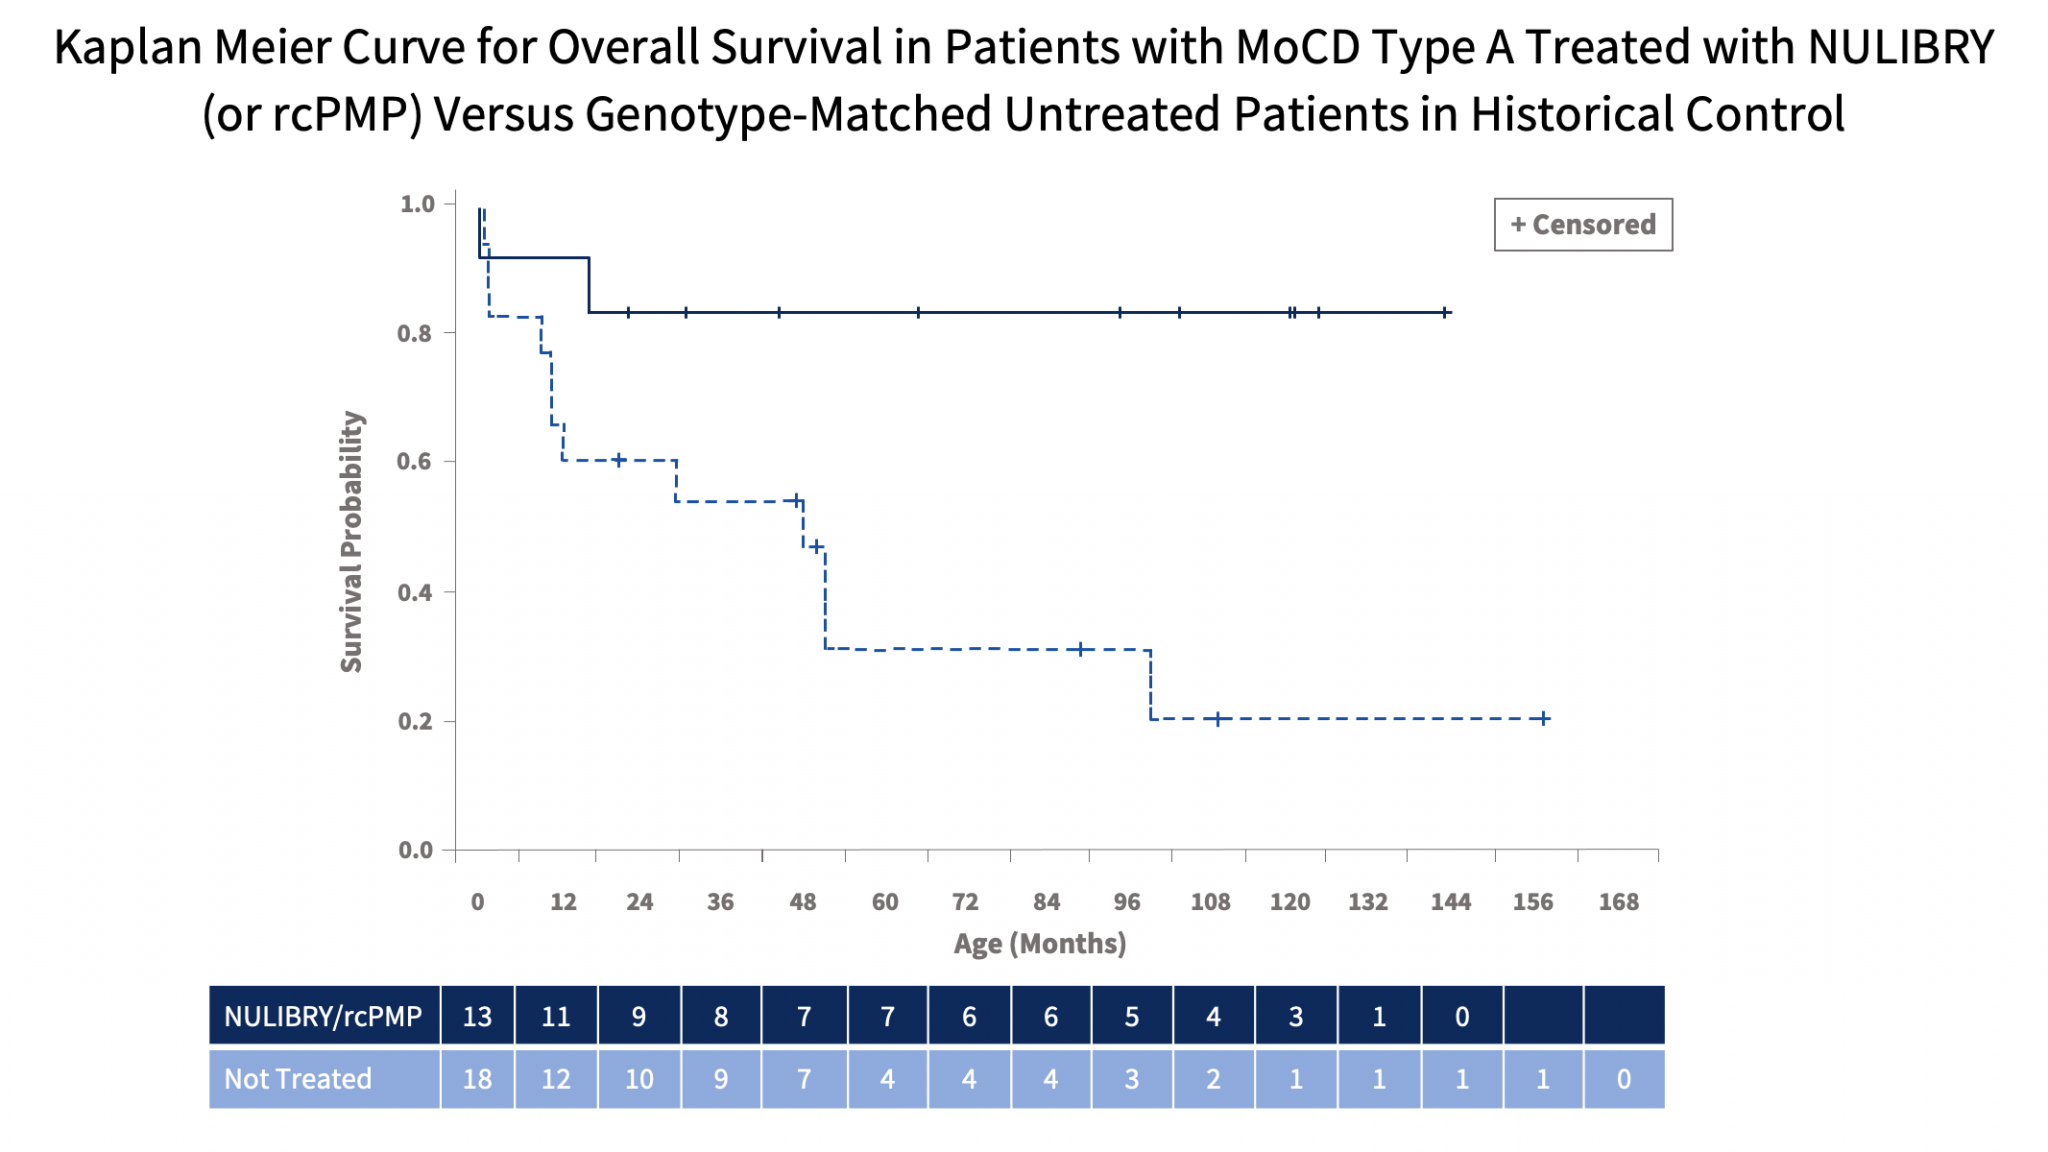Viewport: 2048px width, 1152px height.
Task: Click the 1.0 tick label on y-axis
Action: coord(417,204)
